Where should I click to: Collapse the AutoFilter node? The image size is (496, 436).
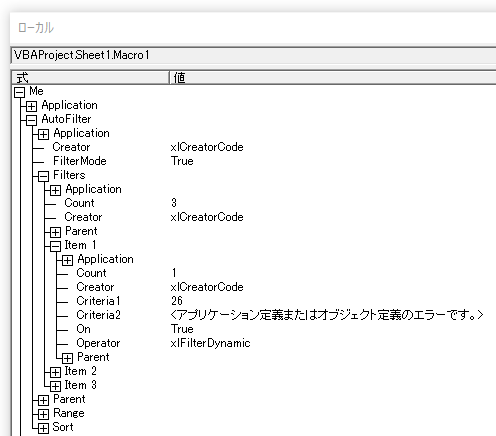coord(31,120)
